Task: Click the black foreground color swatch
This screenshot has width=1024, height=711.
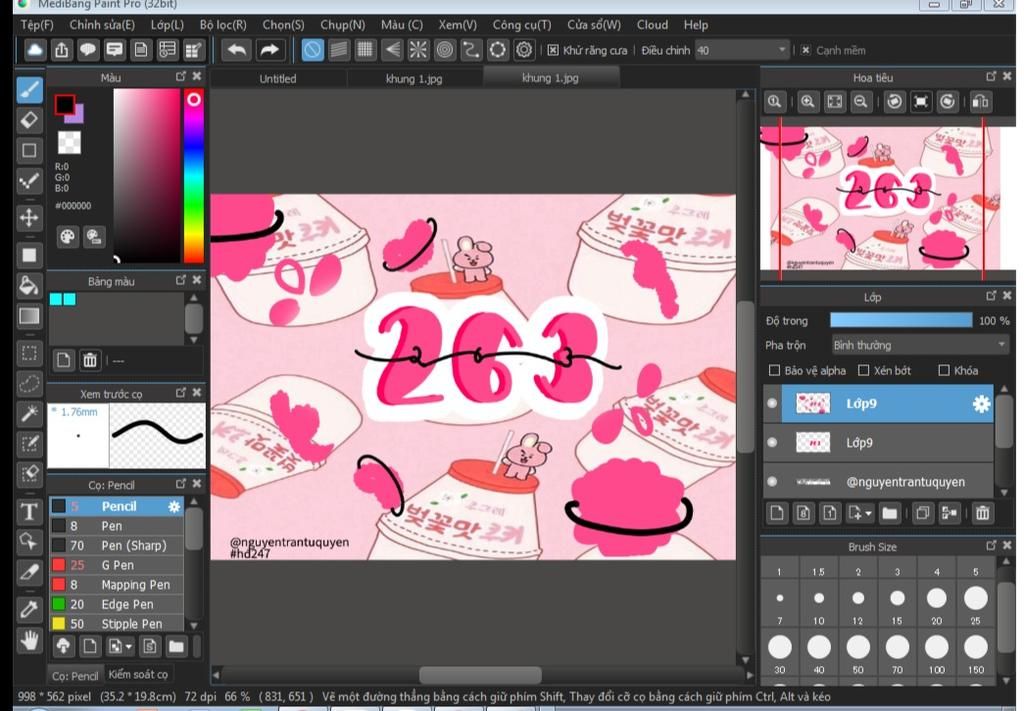Action: (x=64, y=104)
